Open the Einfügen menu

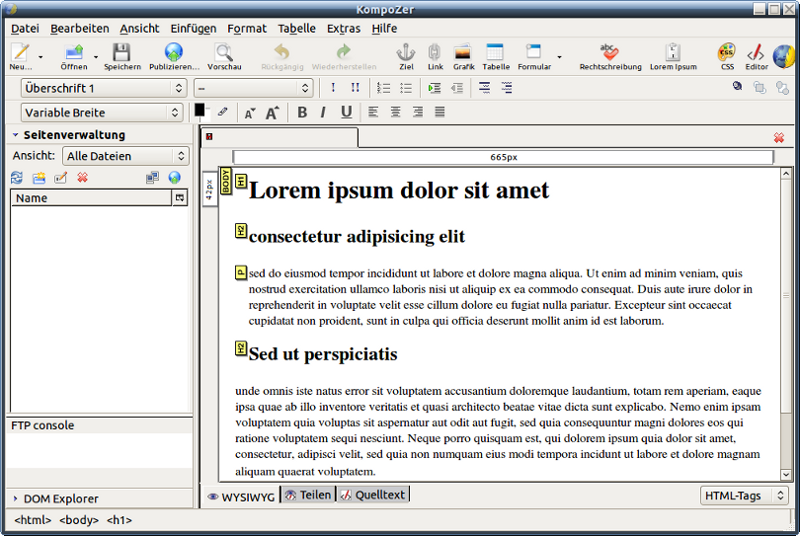pyautogui.click(x=193, y=29)
